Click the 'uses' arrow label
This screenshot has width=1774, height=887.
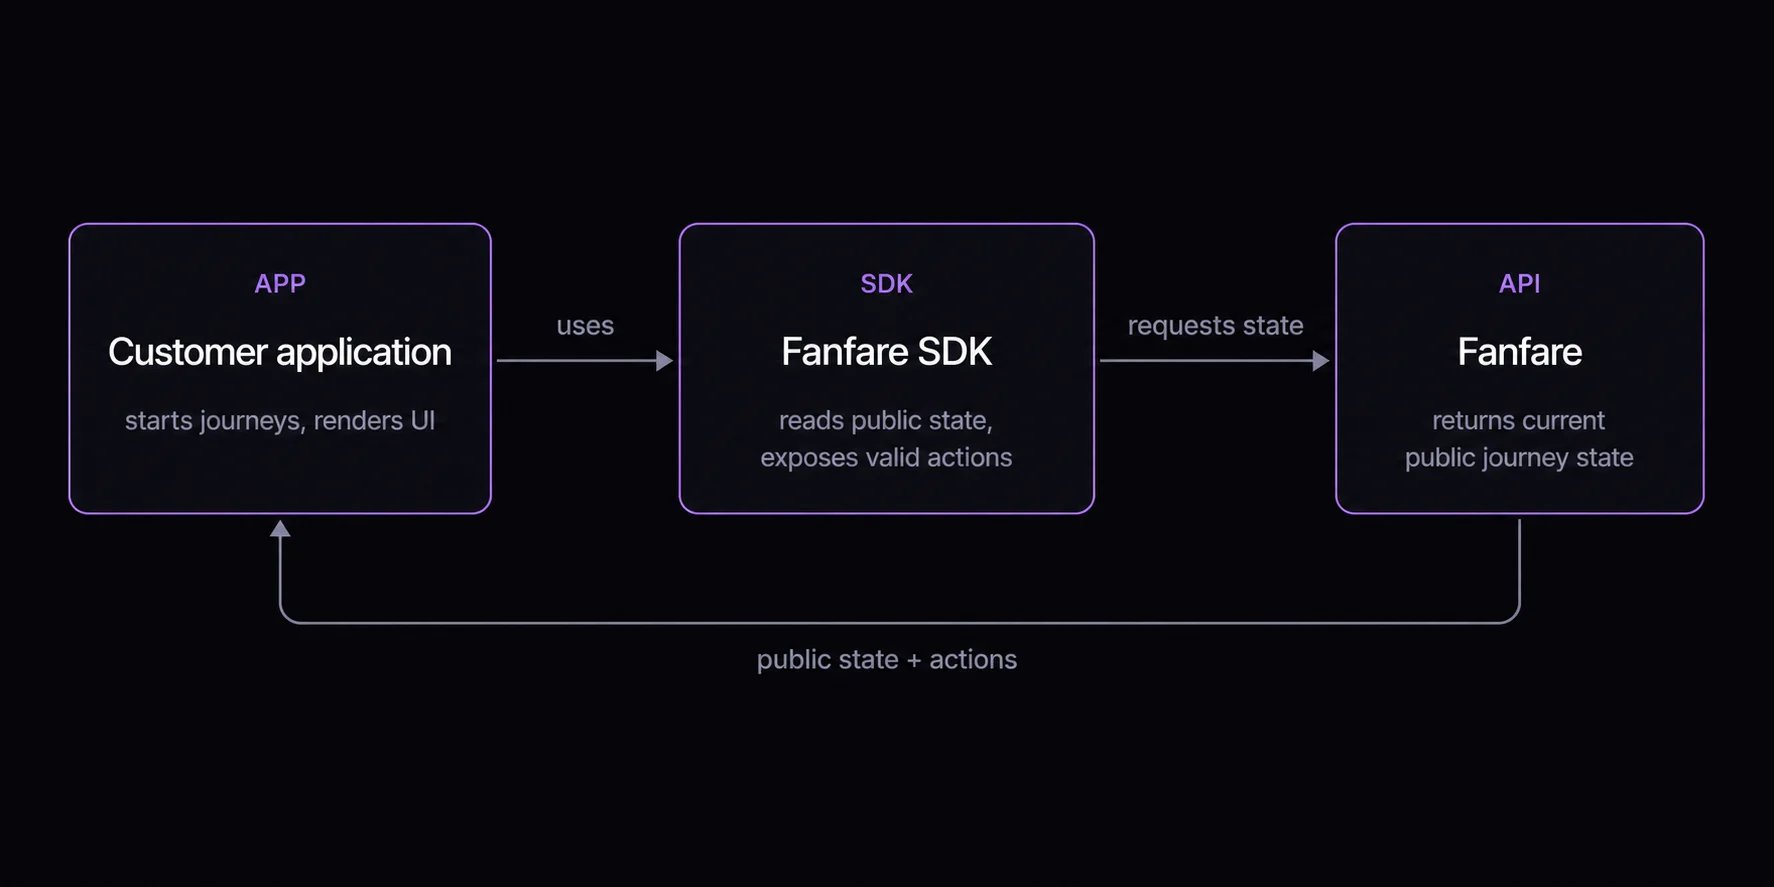(x=585, y=326)
